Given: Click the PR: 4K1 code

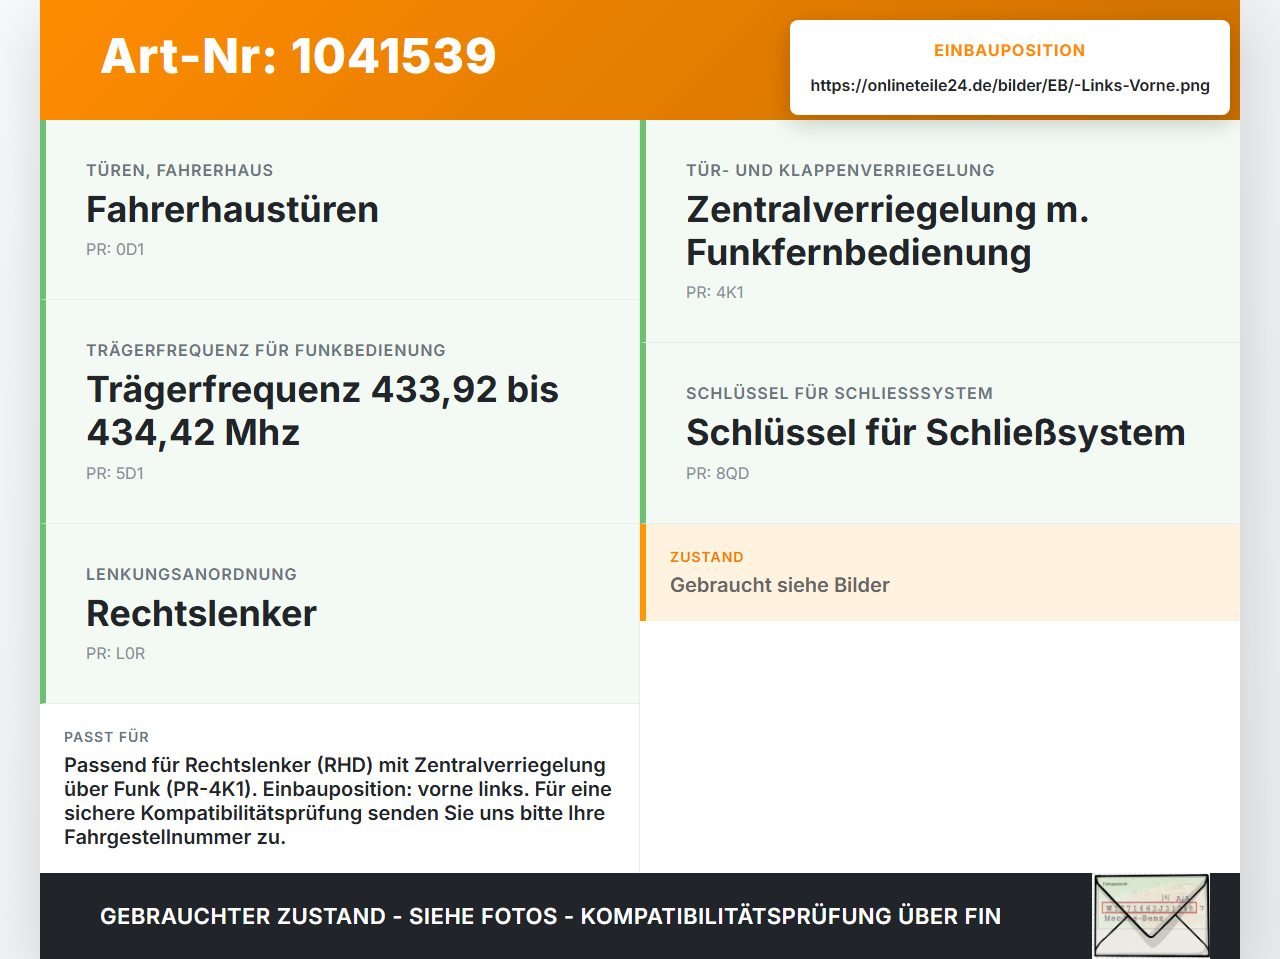Looking at the screenshot, I should (x=715, y=292).
